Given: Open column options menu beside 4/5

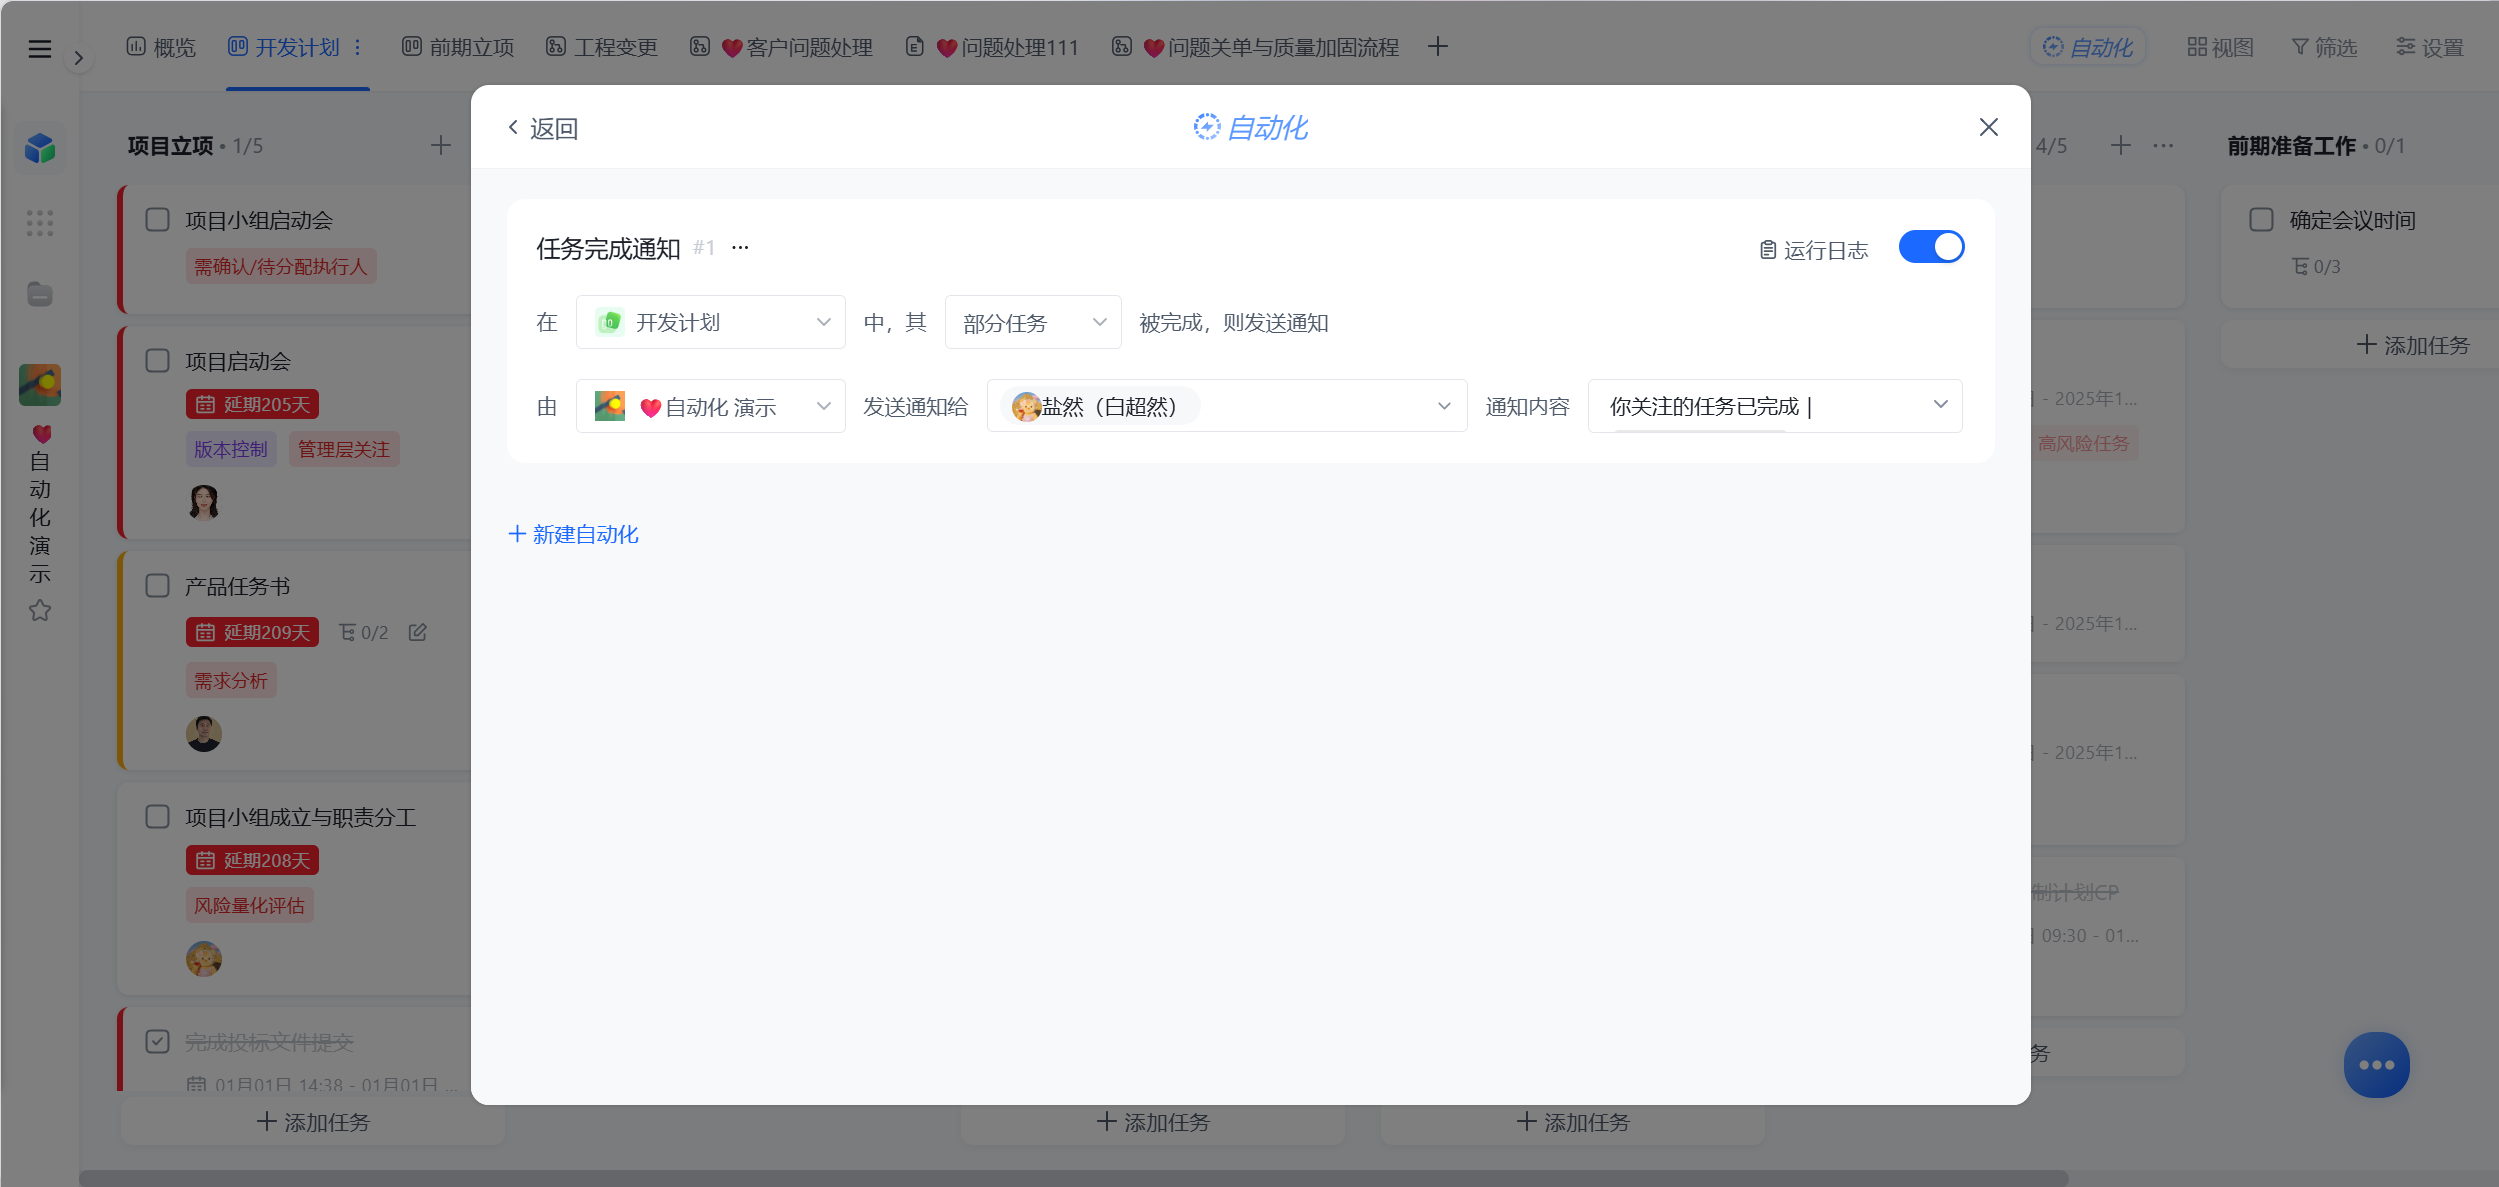Looking at the screenshot, I should coord(2163,145).
